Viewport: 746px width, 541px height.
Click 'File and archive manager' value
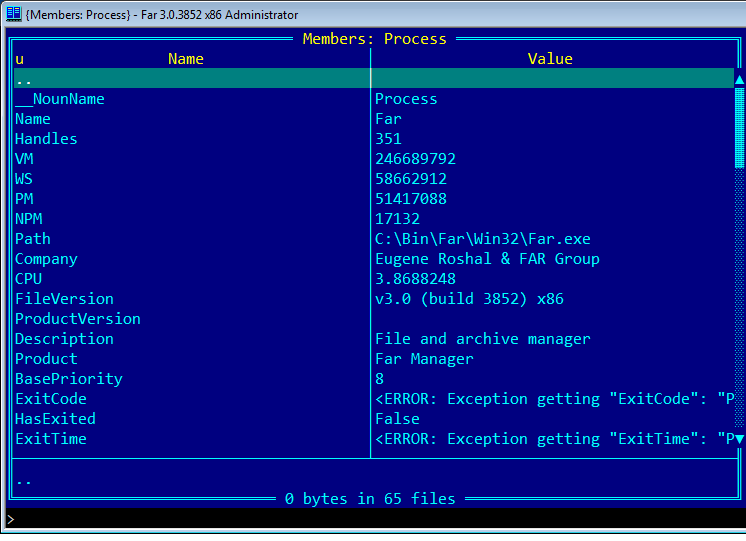[x=483, y=339]
